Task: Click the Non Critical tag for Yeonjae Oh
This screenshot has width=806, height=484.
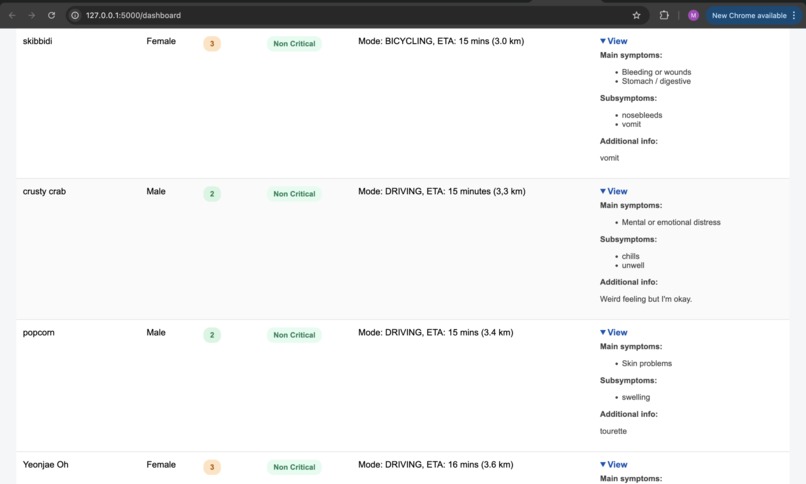Action: click(294, 467)
